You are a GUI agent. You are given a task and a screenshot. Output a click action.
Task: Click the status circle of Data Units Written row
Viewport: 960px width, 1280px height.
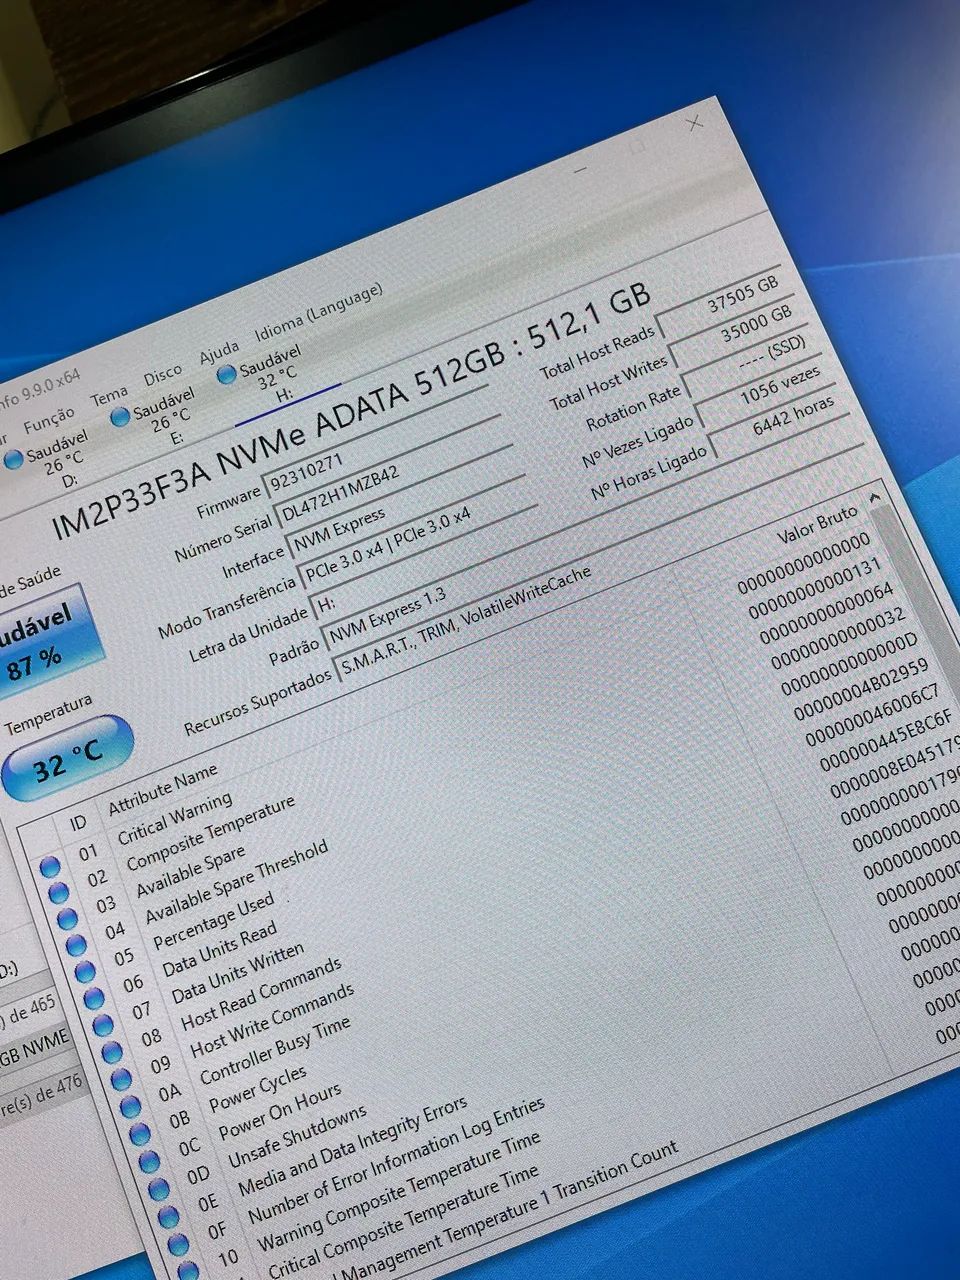tap(103, 1025)
